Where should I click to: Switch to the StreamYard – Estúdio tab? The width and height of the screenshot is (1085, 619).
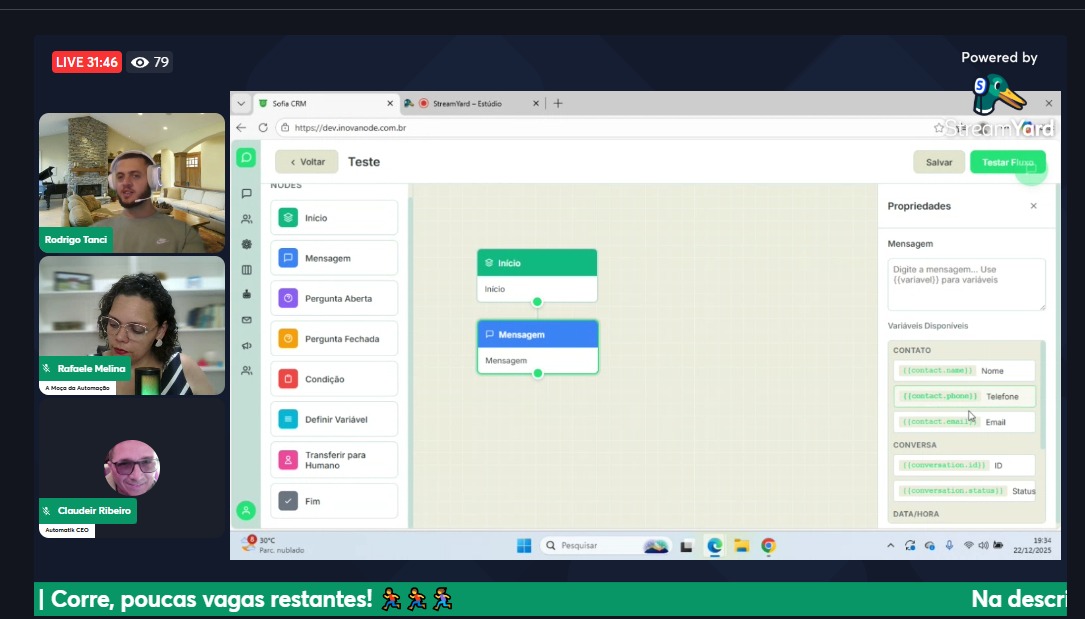tap(468, 103)
